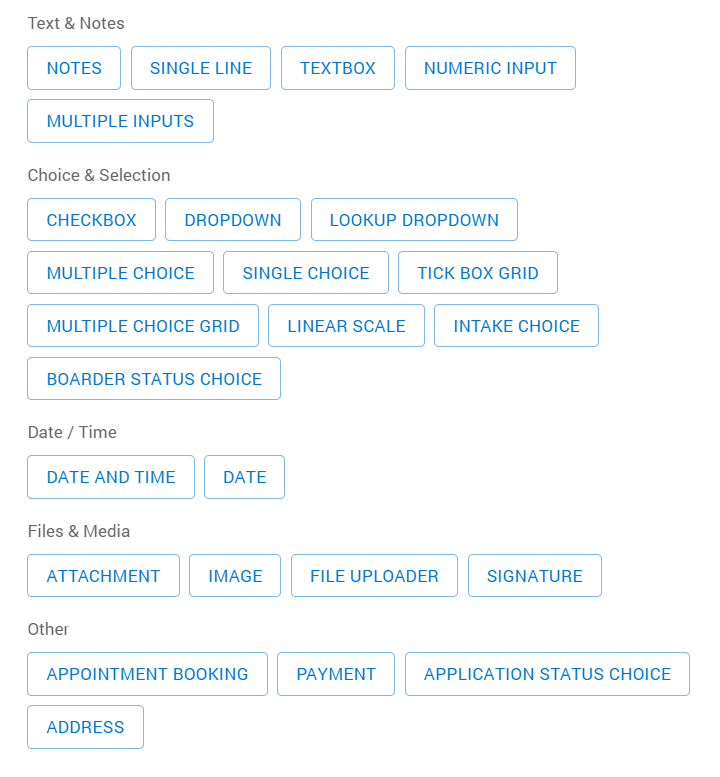Choose the FILE UPLOADER field type
This screenshot has width=720, height=777.
pos(374,576)
